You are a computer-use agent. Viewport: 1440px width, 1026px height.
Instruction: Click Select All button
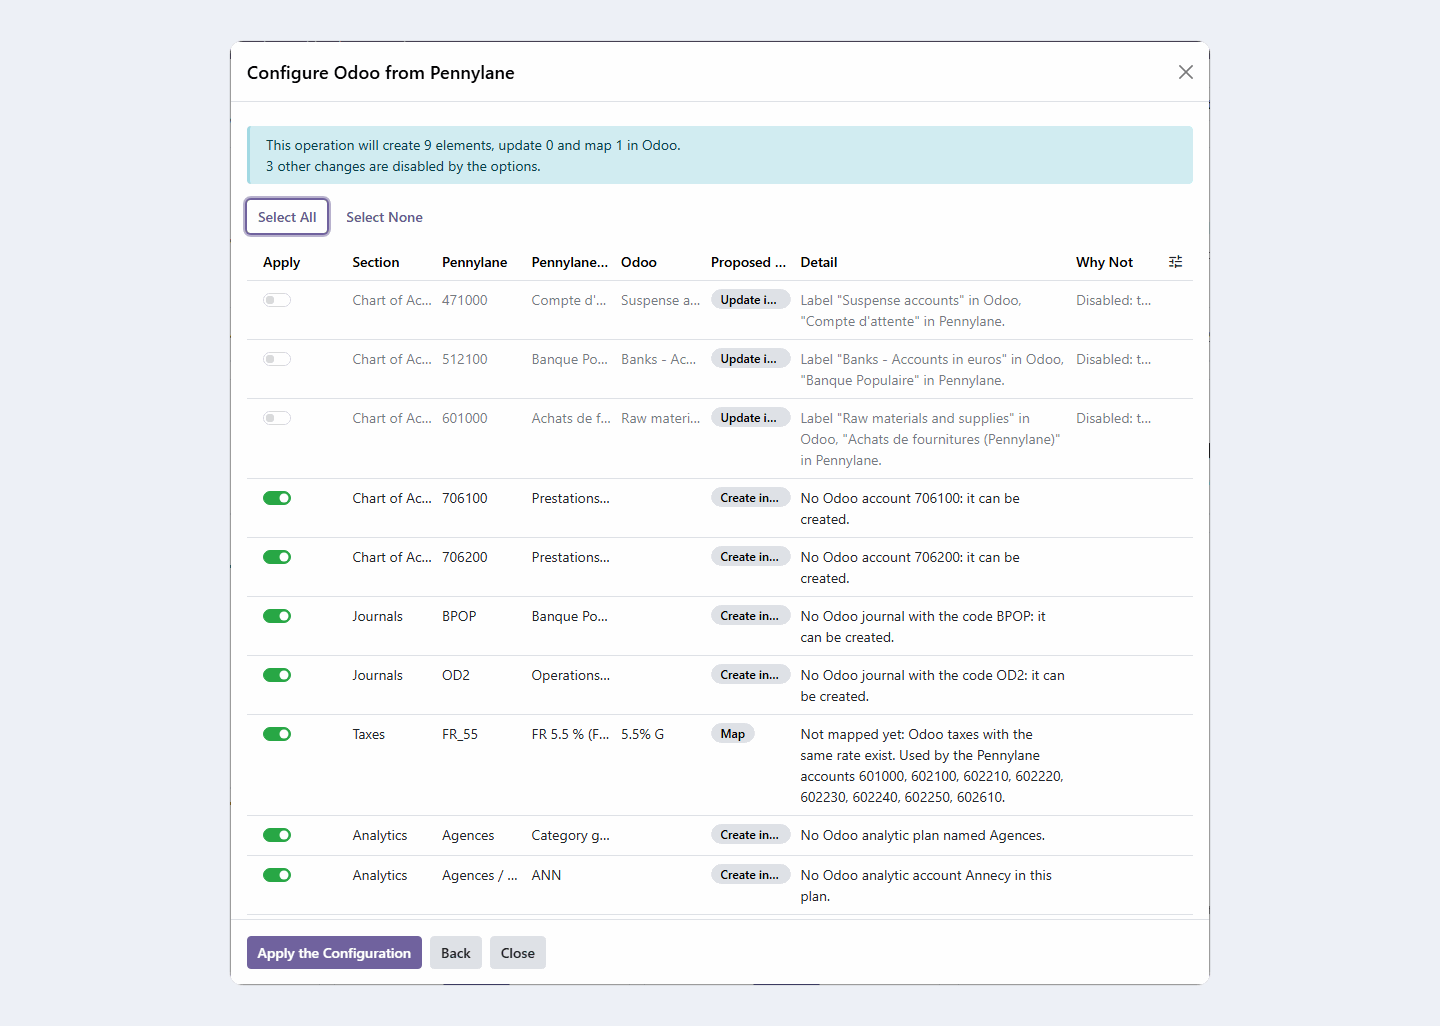pos(287,217)
